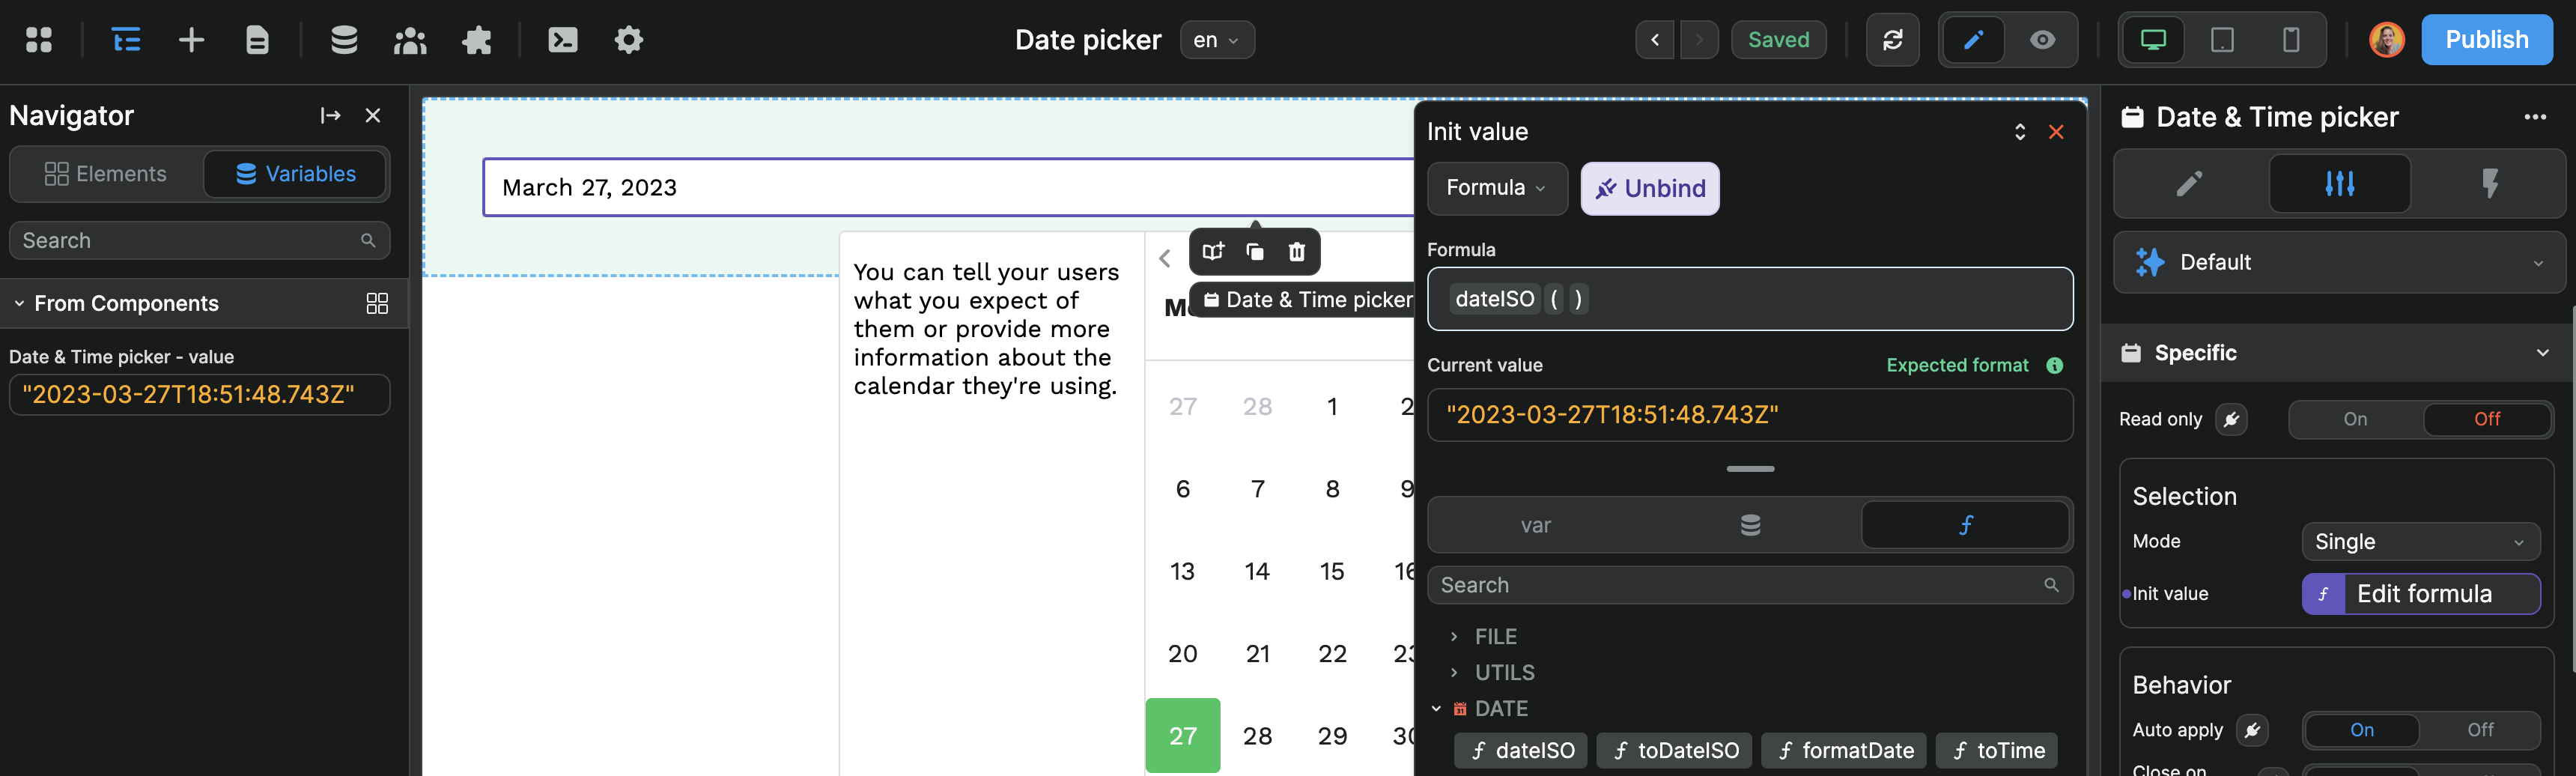Open the Plugins panel

[477, 40]
